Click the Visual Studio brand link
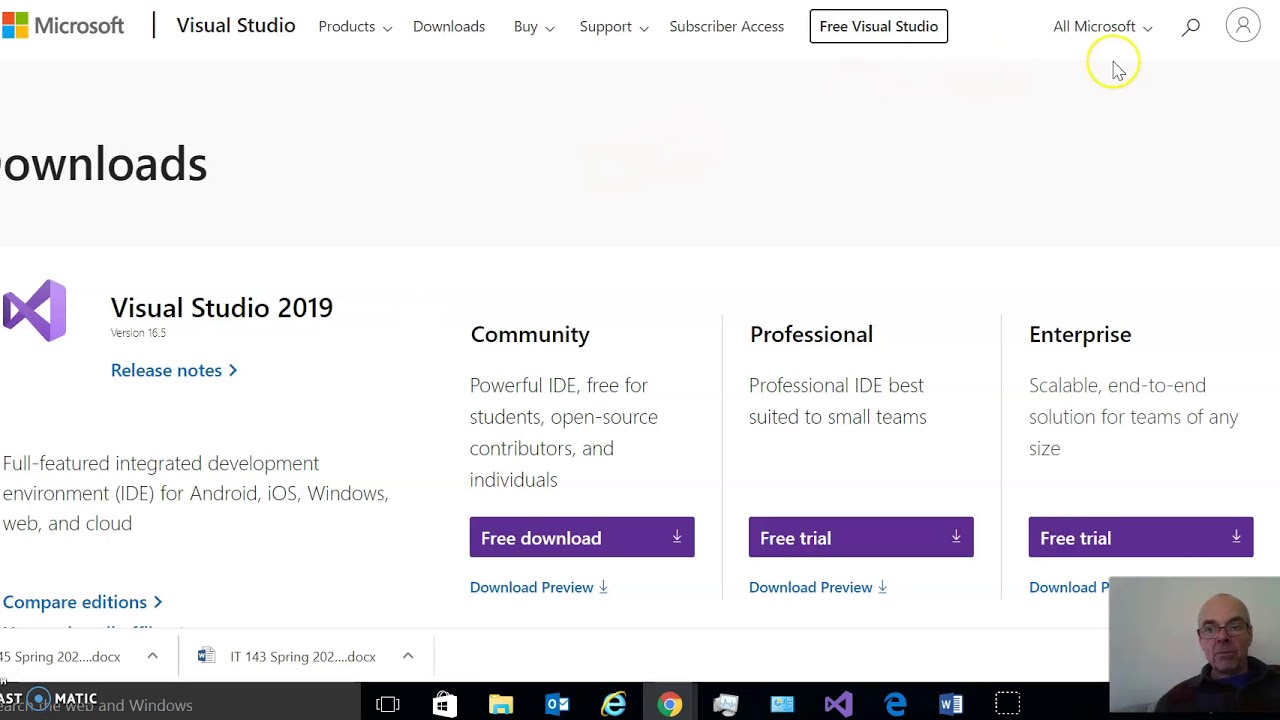Viewport: 1280px width, 720px height. point(236,26)
